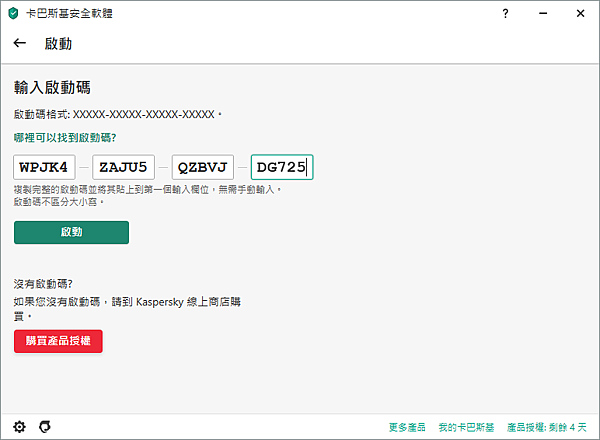Screen dimensions: 600x440
Task: Open the 哪裡可以找到啟動碼? link
Action: click(x=65, y=138)
